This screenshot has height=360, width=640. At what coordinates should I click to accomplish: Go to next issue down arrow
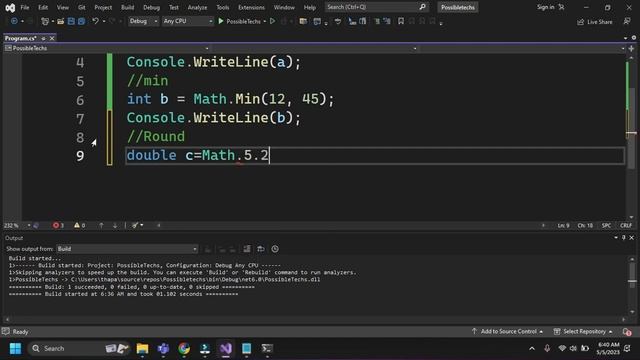(115, 225)
